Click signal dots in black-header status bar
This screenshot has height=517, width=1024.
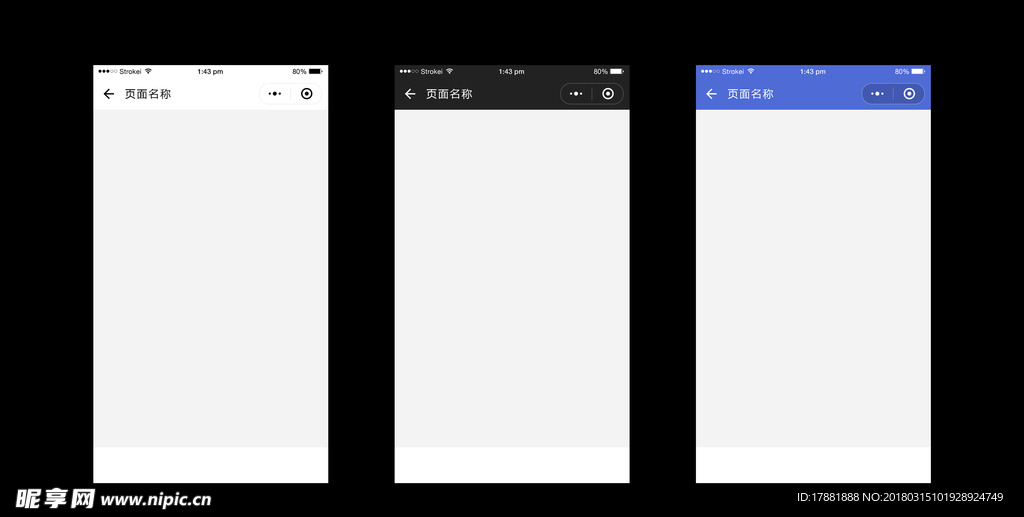(x=409, y=71)
